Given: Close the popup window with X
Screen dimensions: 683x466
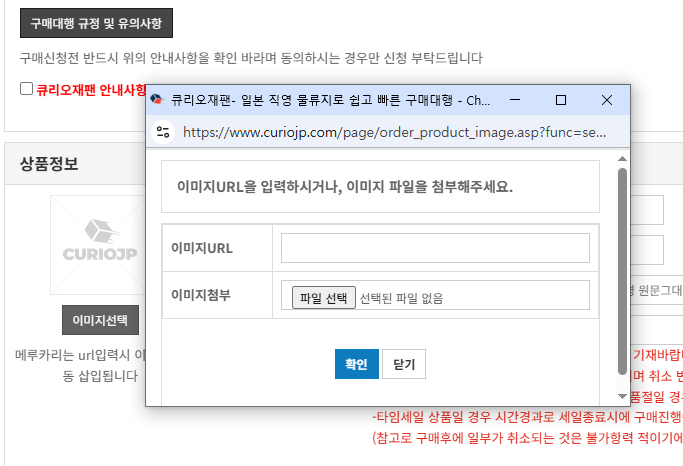Looking at the screenshot, I should 606,100.
